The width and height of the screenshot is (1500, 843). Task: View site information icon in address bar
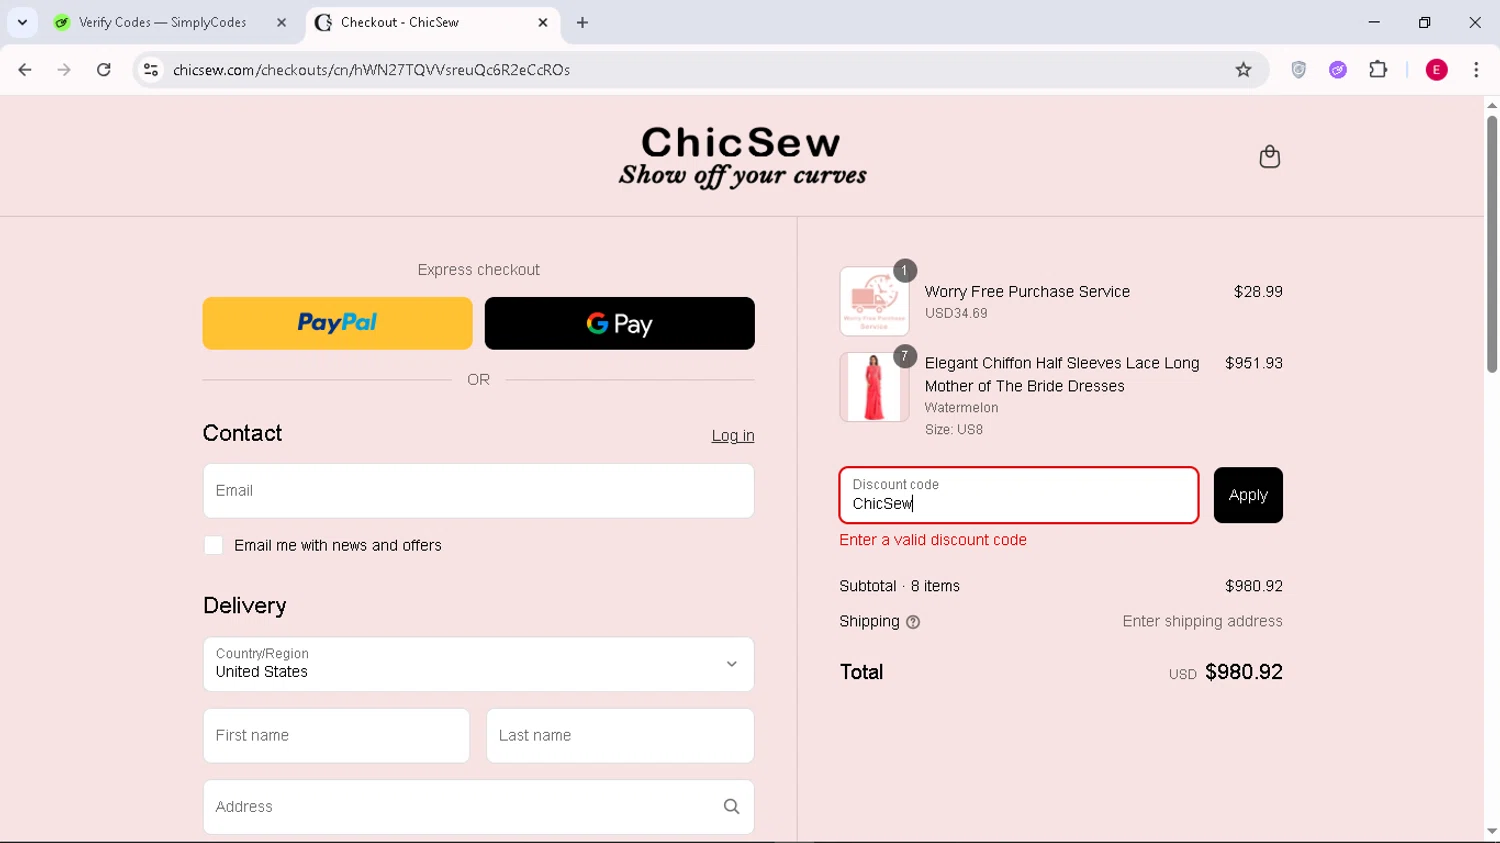point(151,70)
